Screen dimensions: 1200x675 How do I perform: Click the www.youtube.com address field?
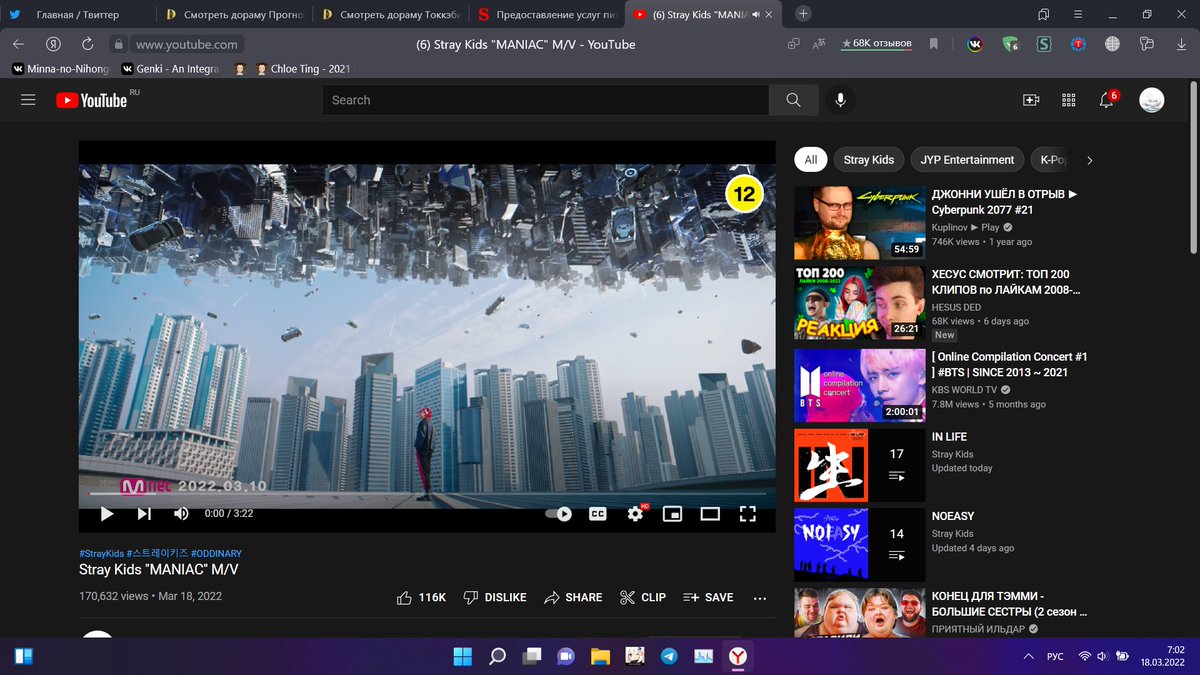coord(186,44)
